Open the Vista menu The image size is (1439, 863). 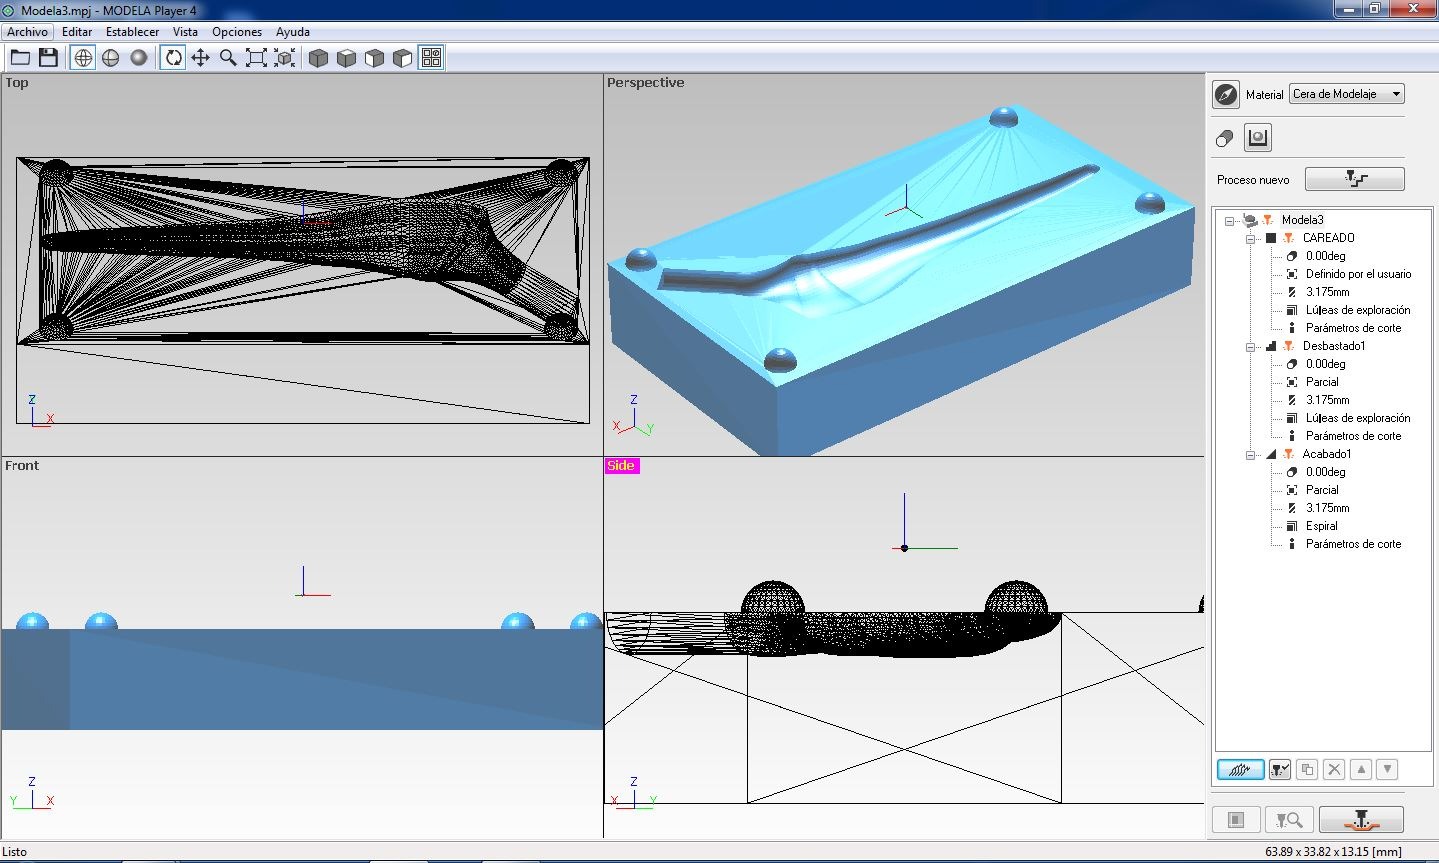(x=185, y=32)
